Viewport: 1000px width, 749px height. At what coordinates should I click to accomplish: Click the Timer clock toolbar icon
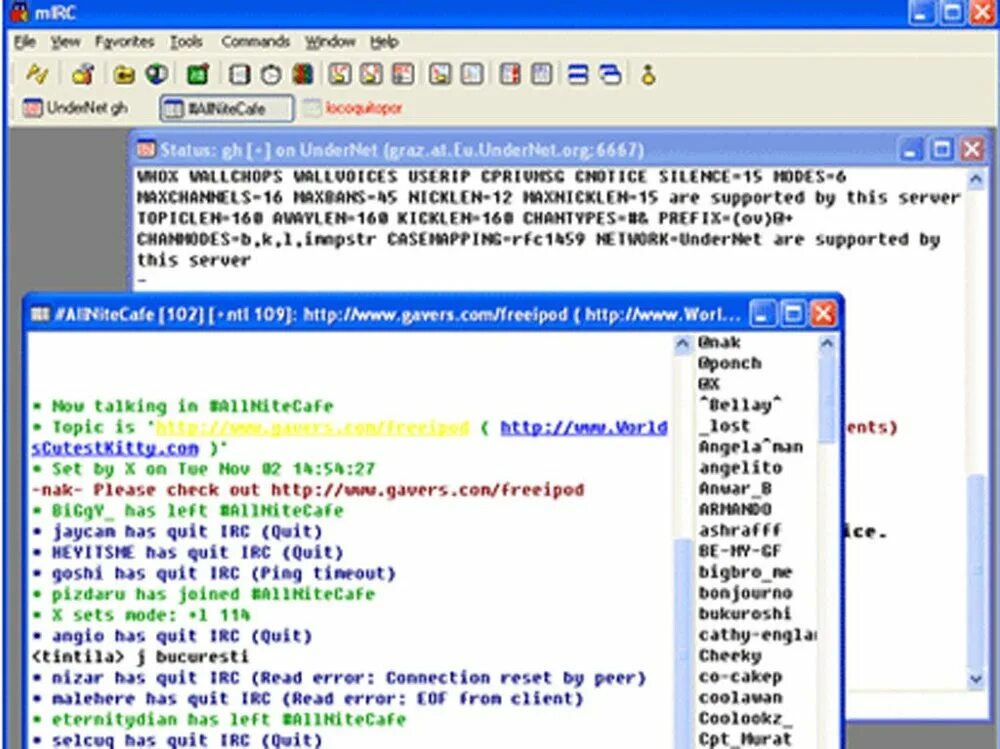(271, 75)
